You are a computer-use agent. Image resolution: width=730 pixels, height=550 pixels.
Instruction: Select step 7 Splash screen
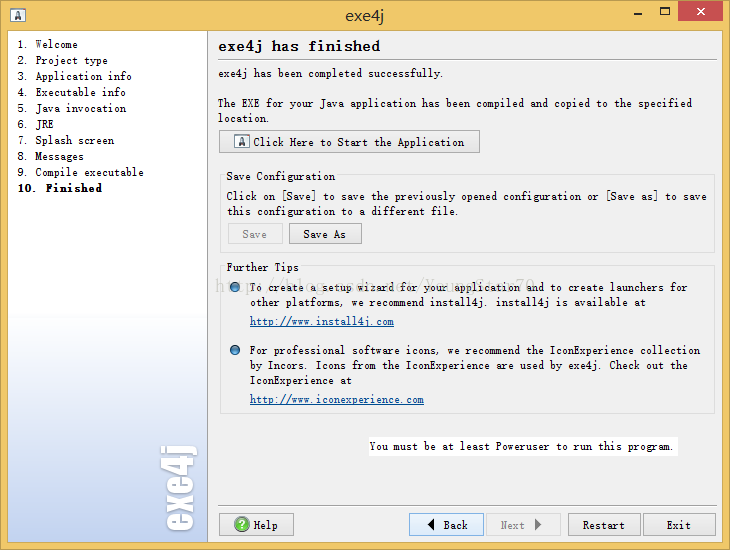pyautogui.click(x=66, y=140)
